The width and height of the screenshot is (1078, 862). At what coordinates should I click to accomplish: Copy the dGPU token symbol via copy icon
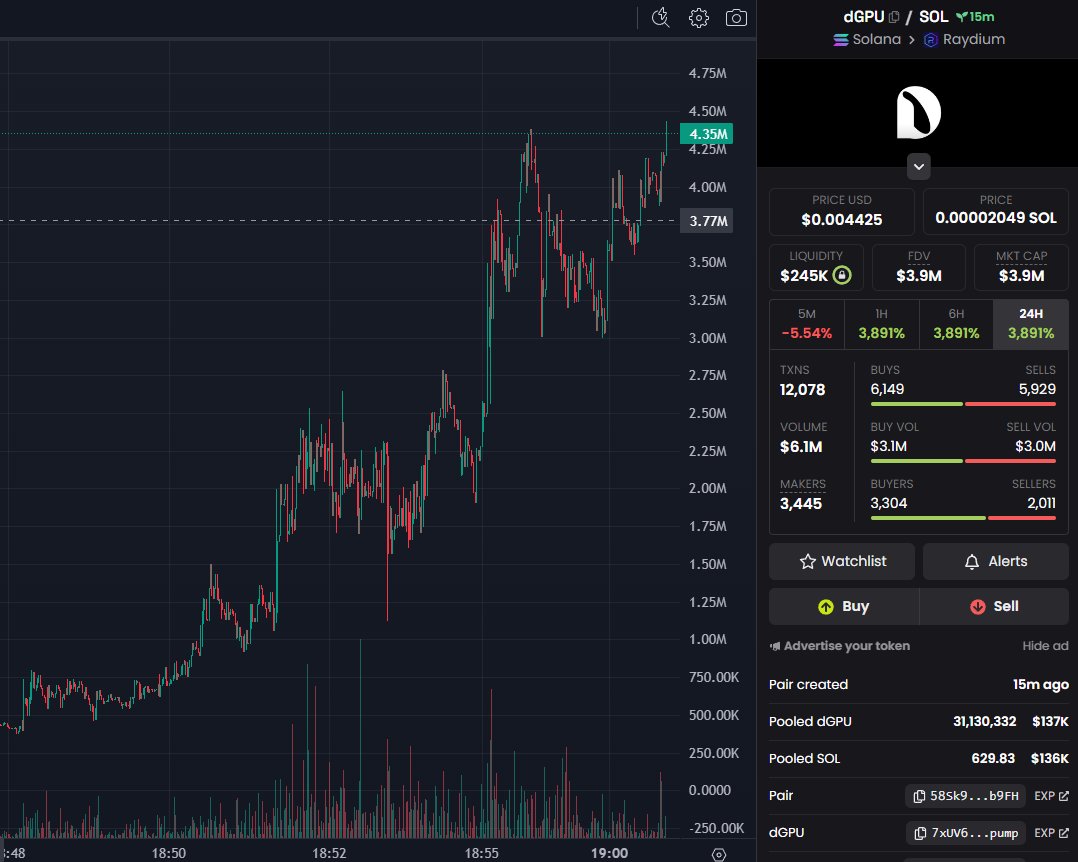(894, 16)
